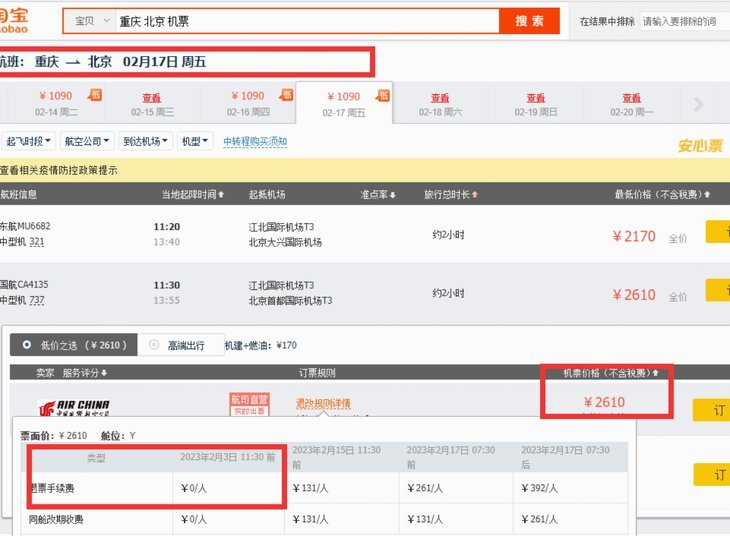Click the 低 low-price badge on 02-14
Viewport: 730px width, 536px height.
[95, 95]
